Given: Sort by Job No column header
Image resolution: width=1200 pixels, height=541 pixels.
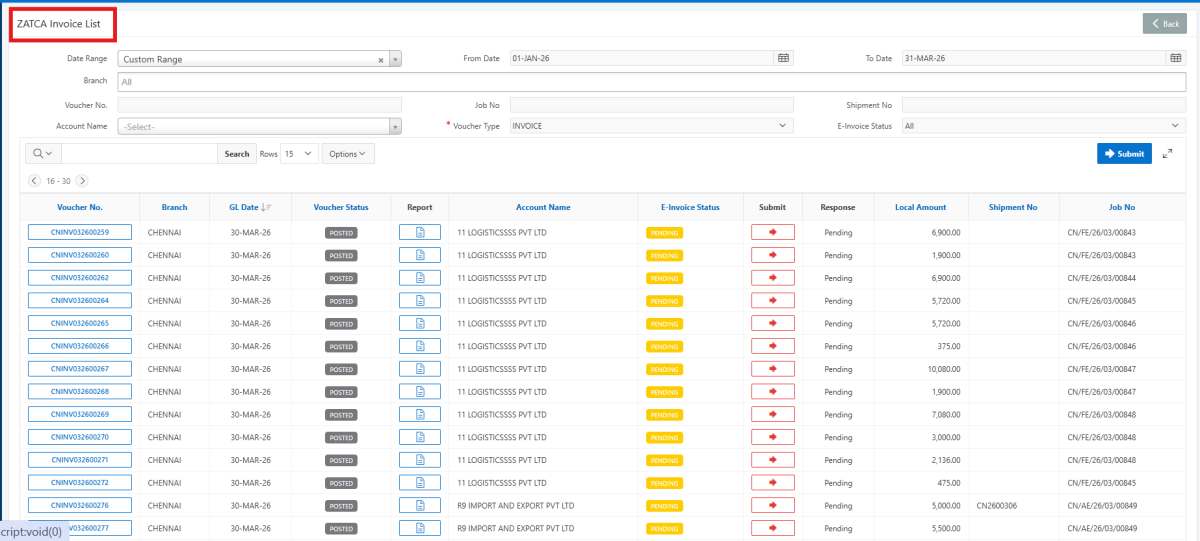Looking at the screenshot, I should [x=1122, y=207].
